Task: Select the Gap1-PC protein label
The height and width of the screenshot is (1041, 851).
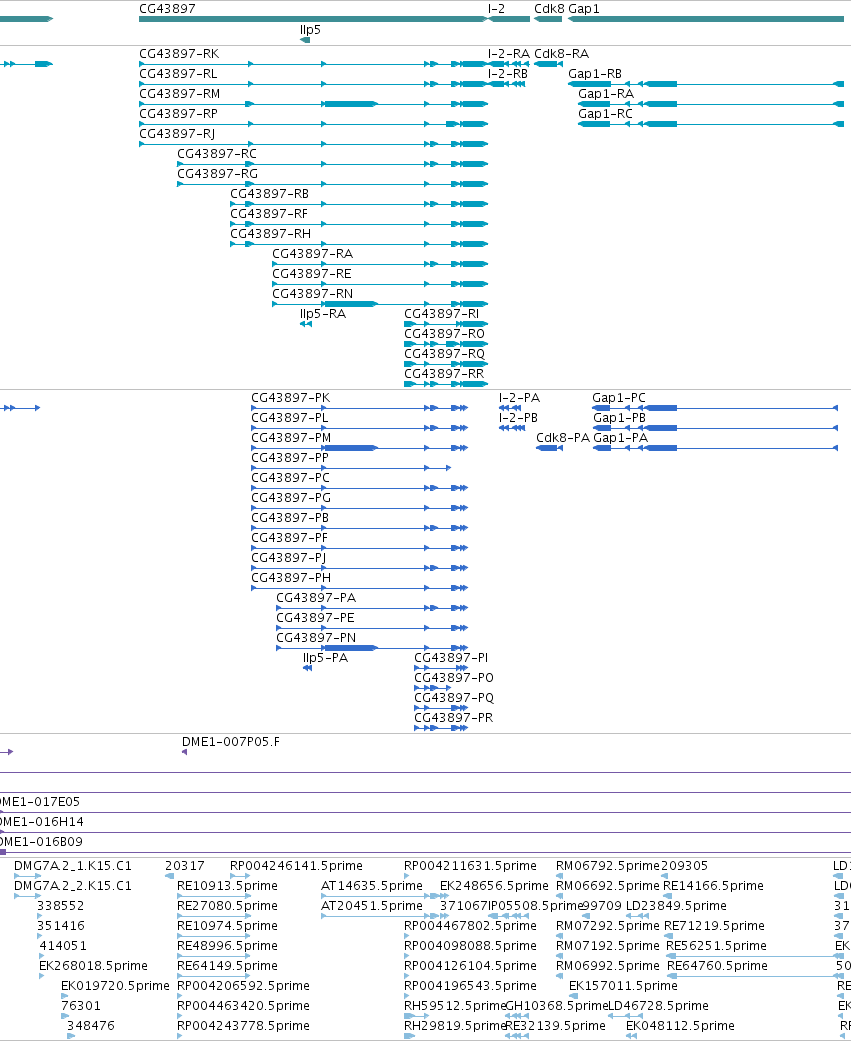Action: point(619,398)
